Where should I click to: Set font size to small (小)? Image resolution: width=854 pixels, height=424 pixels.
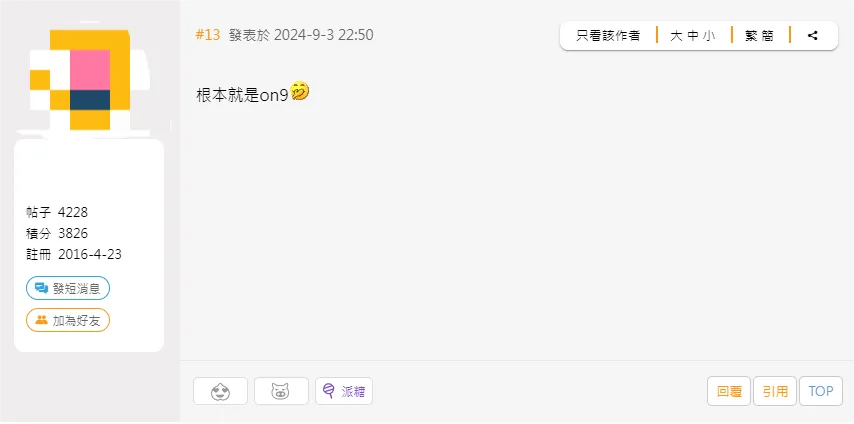(x=709, y=36)
